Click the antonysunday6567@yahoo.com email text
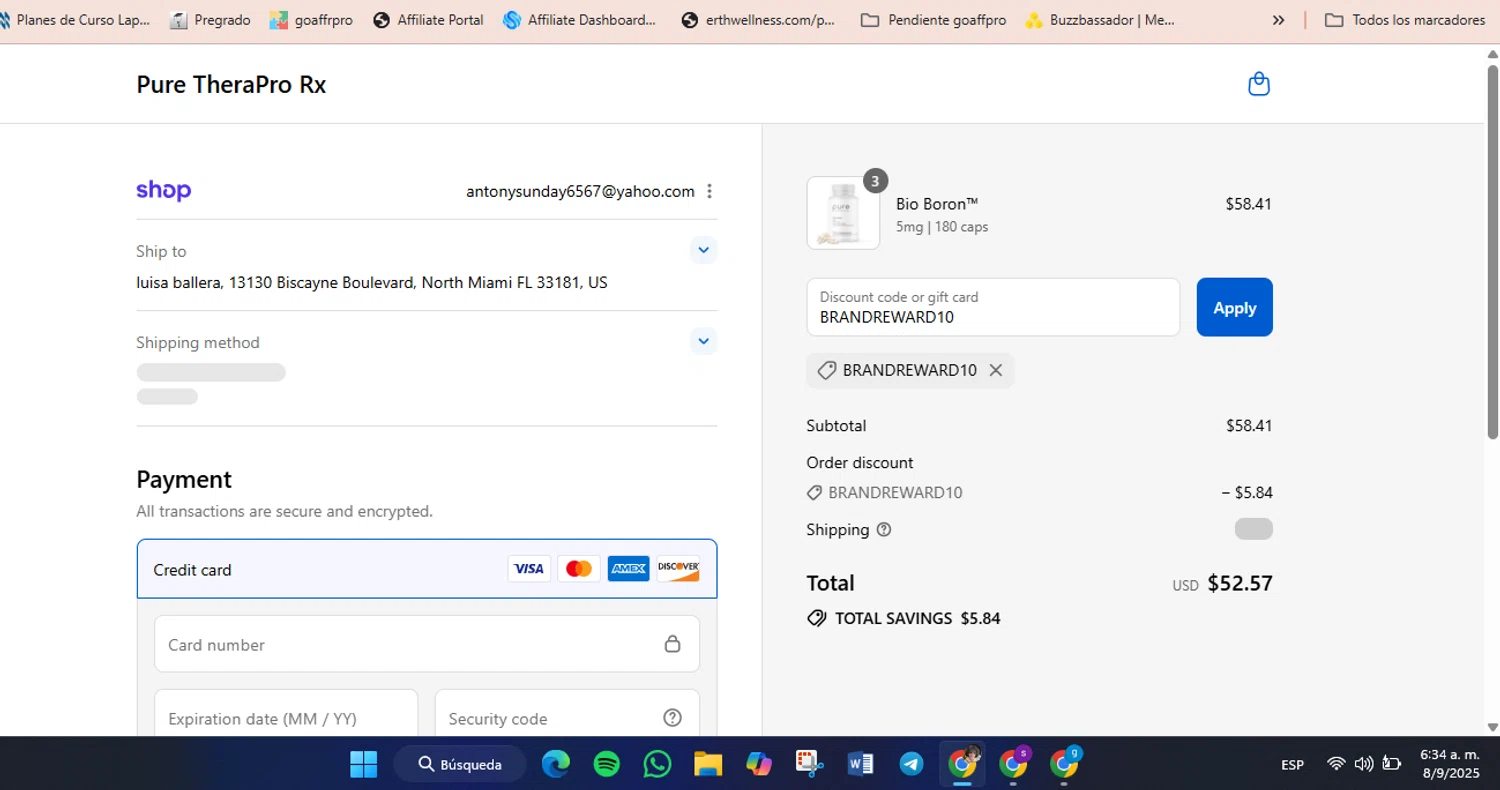Viewport: 1500px width, 790px height. [x=580, y=191]
